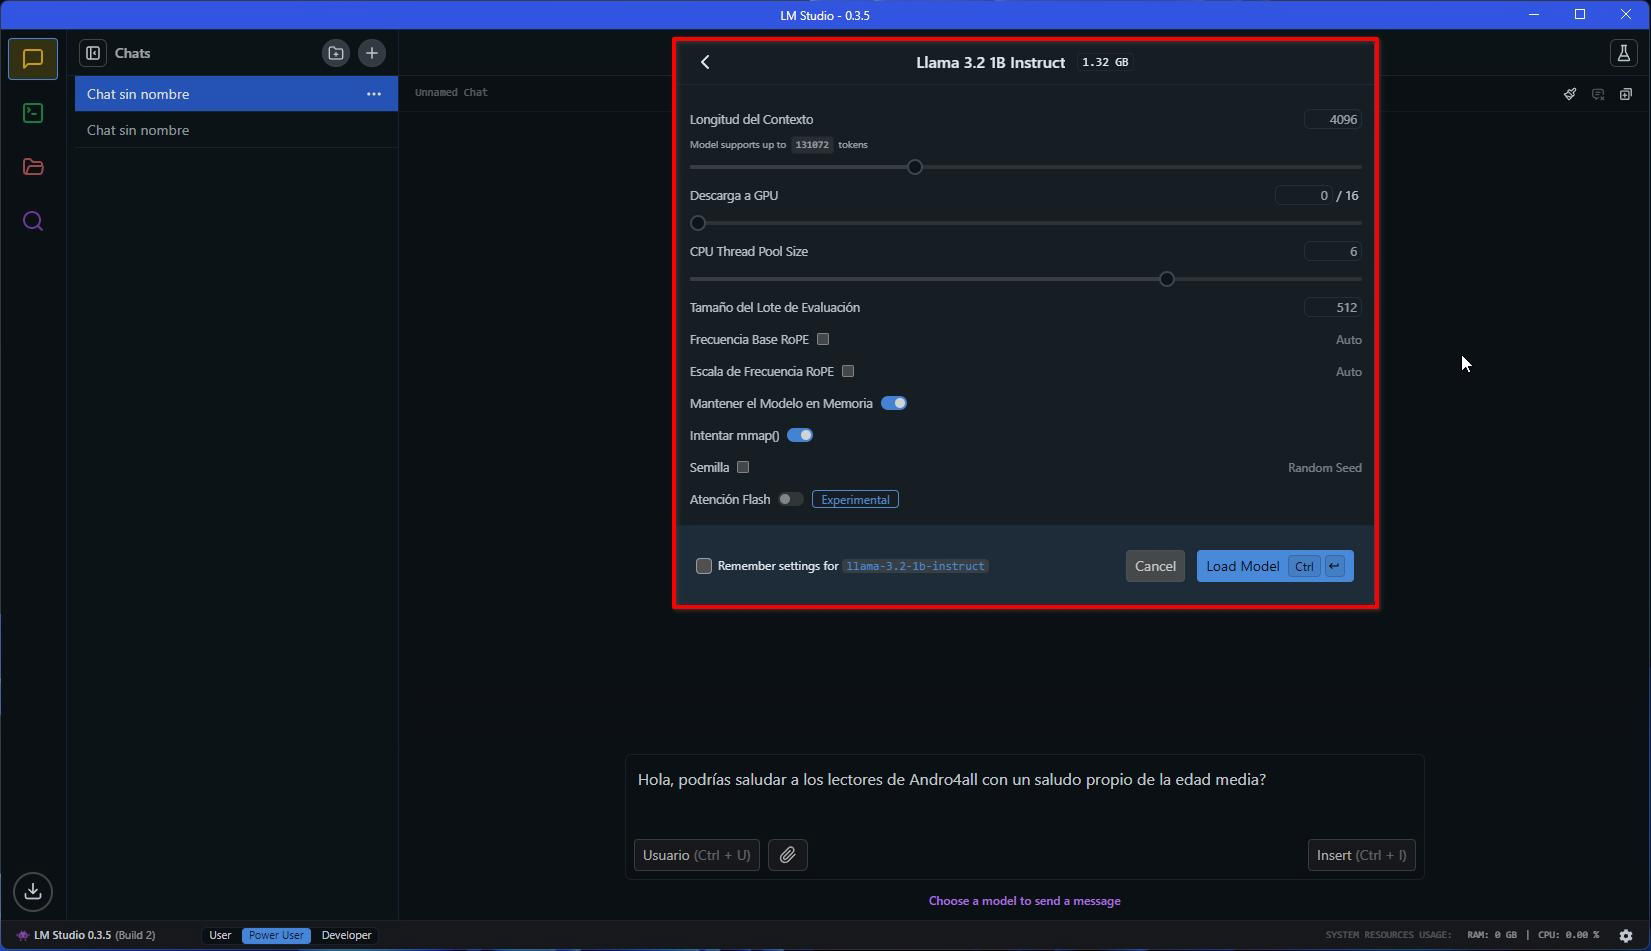Create a new chat folder

336,53
